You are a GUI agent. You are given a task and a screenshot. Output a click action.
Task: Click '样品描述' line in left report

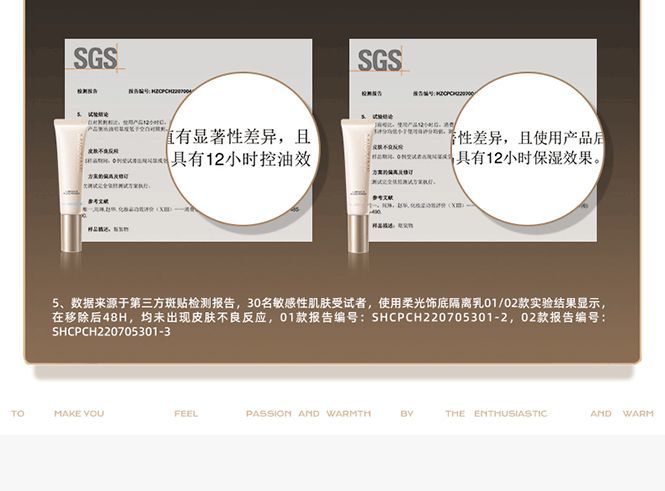pos(108,229)
